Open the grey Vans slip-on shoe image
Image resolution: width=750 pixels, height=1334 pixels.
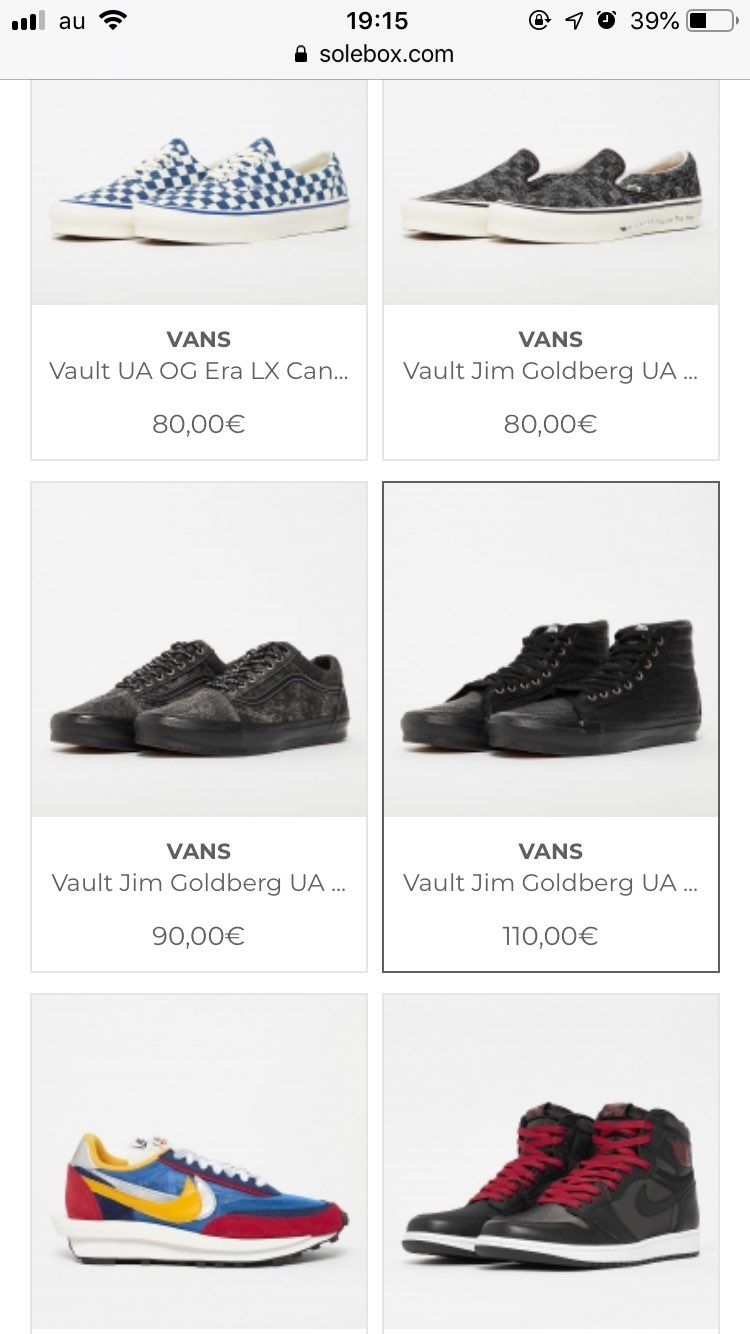point(551,192)
